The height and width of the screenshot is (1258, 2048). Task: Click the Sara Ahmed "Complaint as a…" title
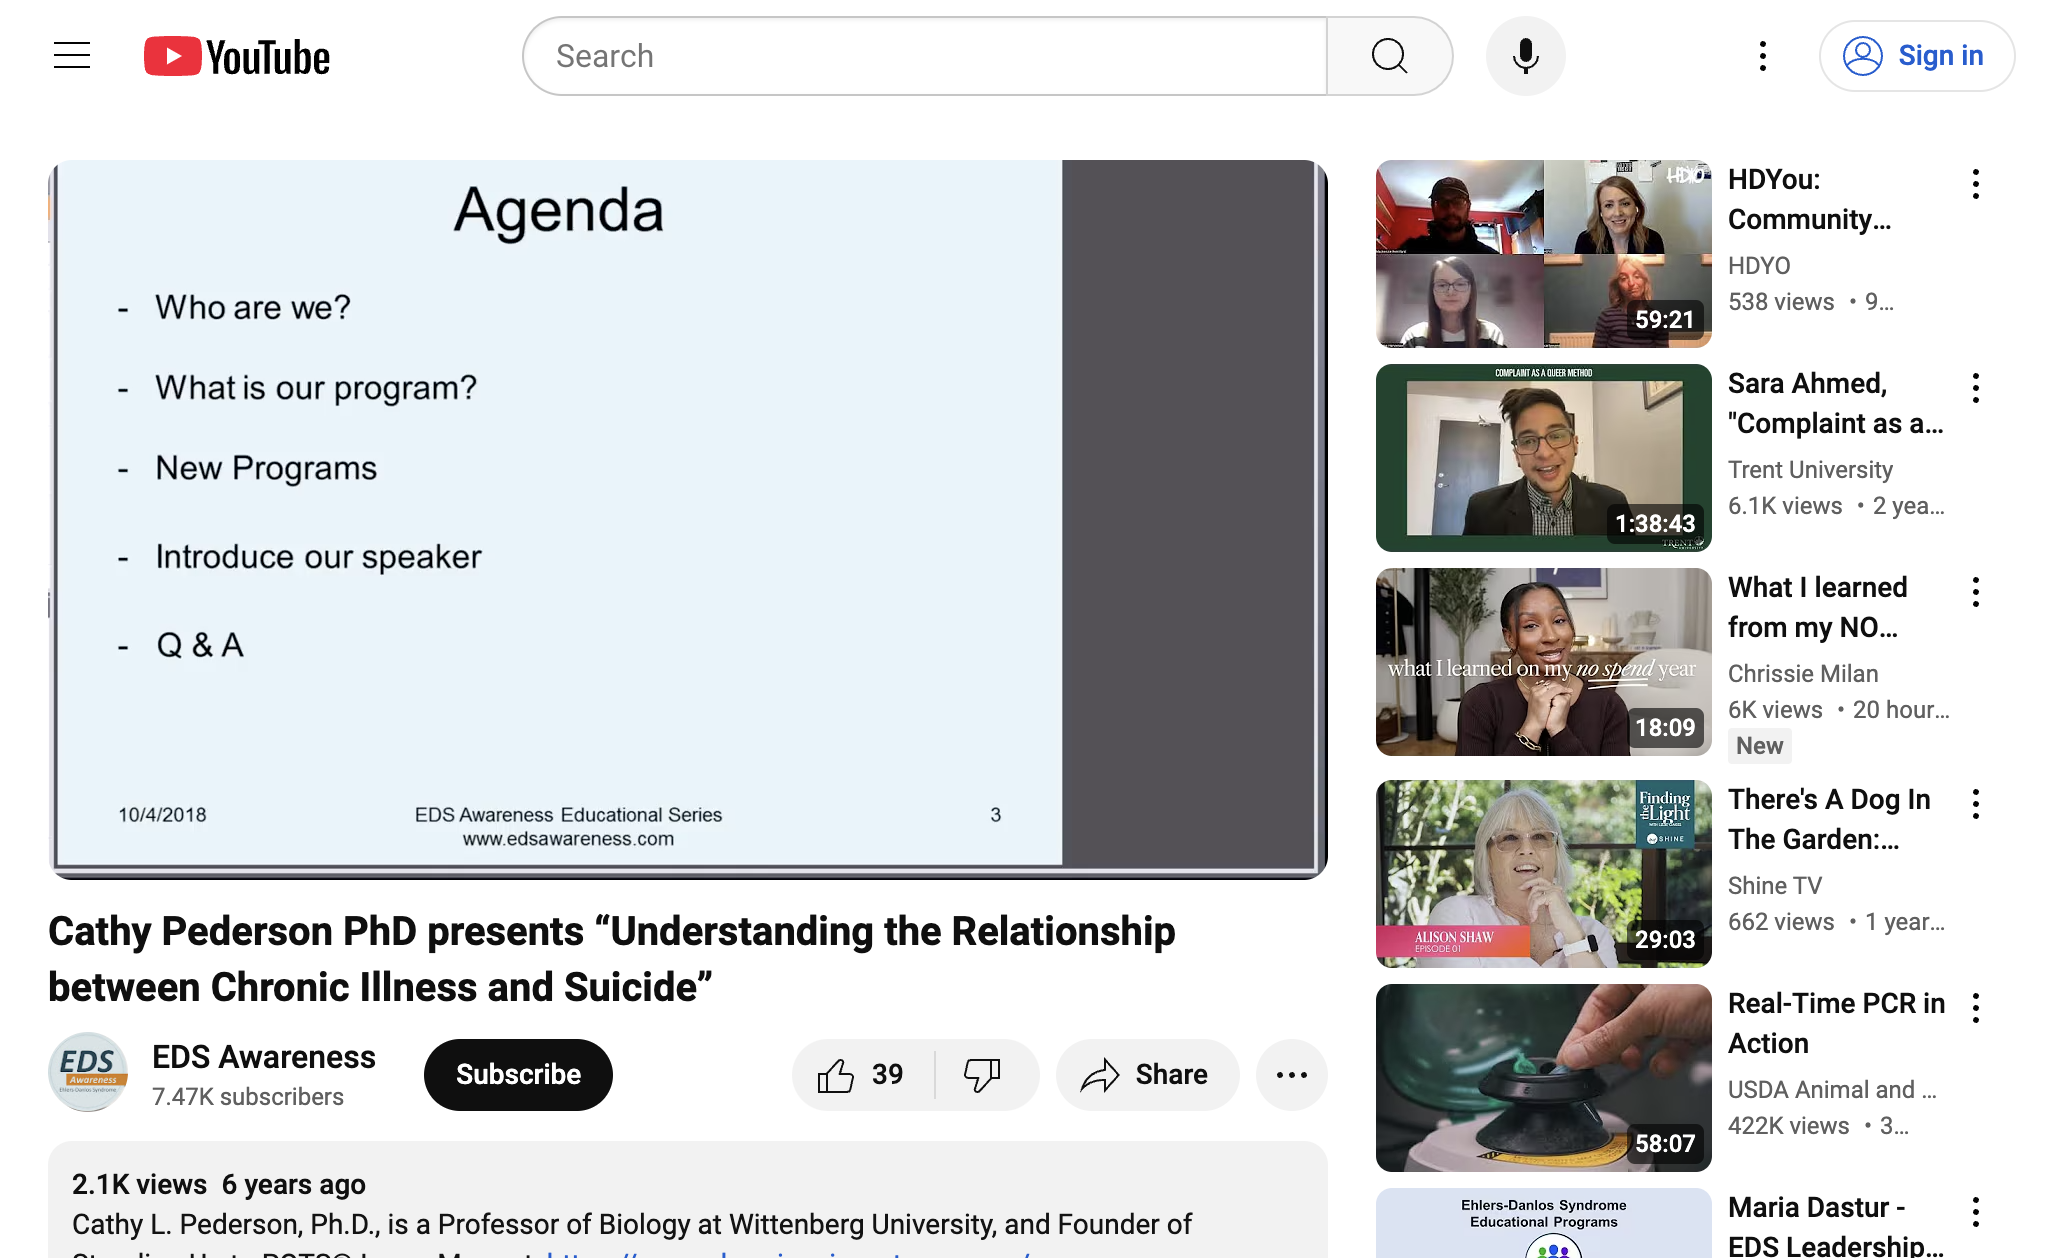click(x=1836, y=403)
